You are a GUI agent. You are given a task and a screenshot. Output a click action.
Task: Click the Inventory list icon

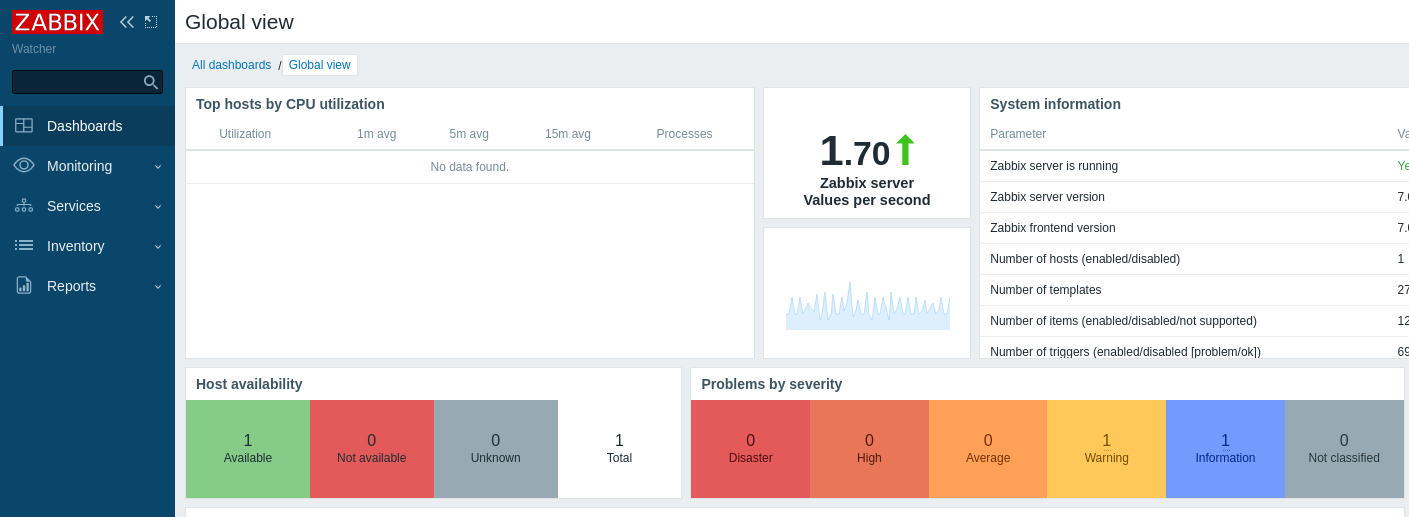pyautogui.click(x=24, y=245)
